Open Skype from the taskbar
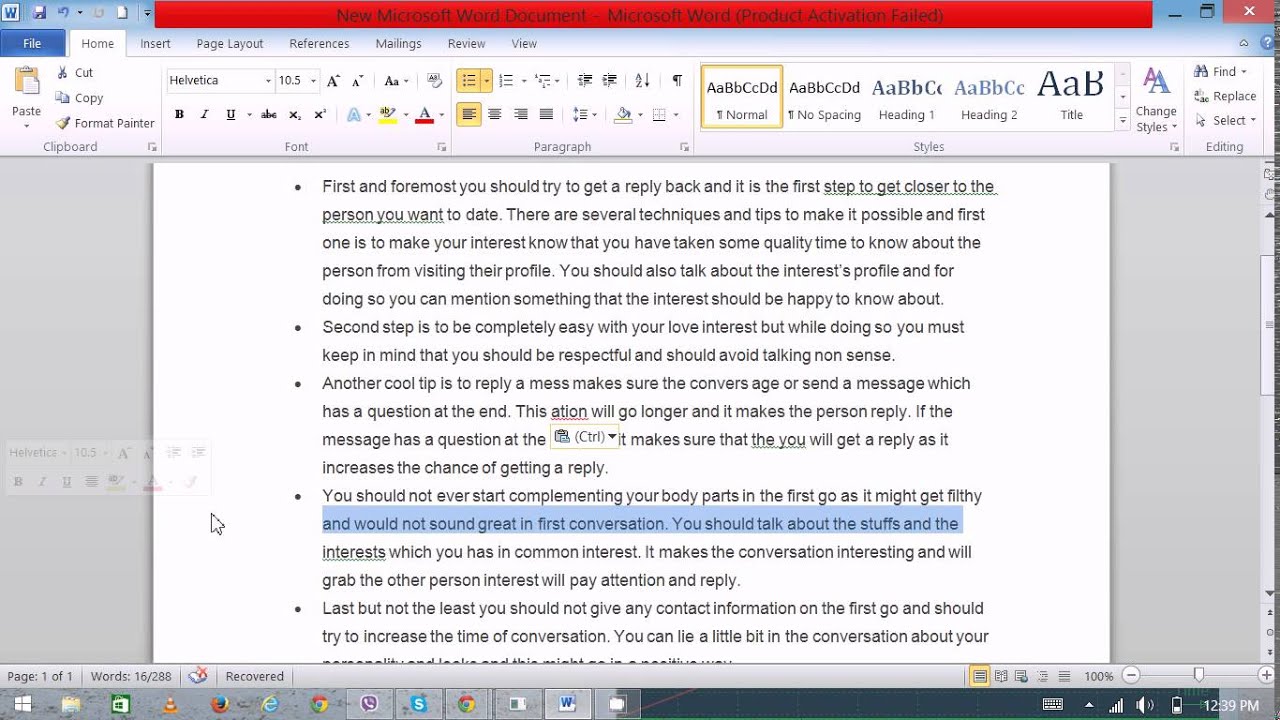 (x=418, y=704)
